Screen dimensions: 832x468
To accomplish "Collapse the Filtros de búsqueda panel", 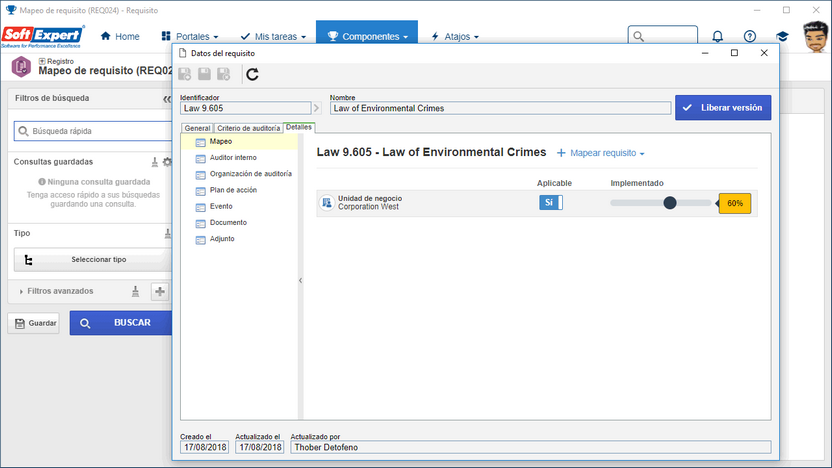I will click(167, 99).
